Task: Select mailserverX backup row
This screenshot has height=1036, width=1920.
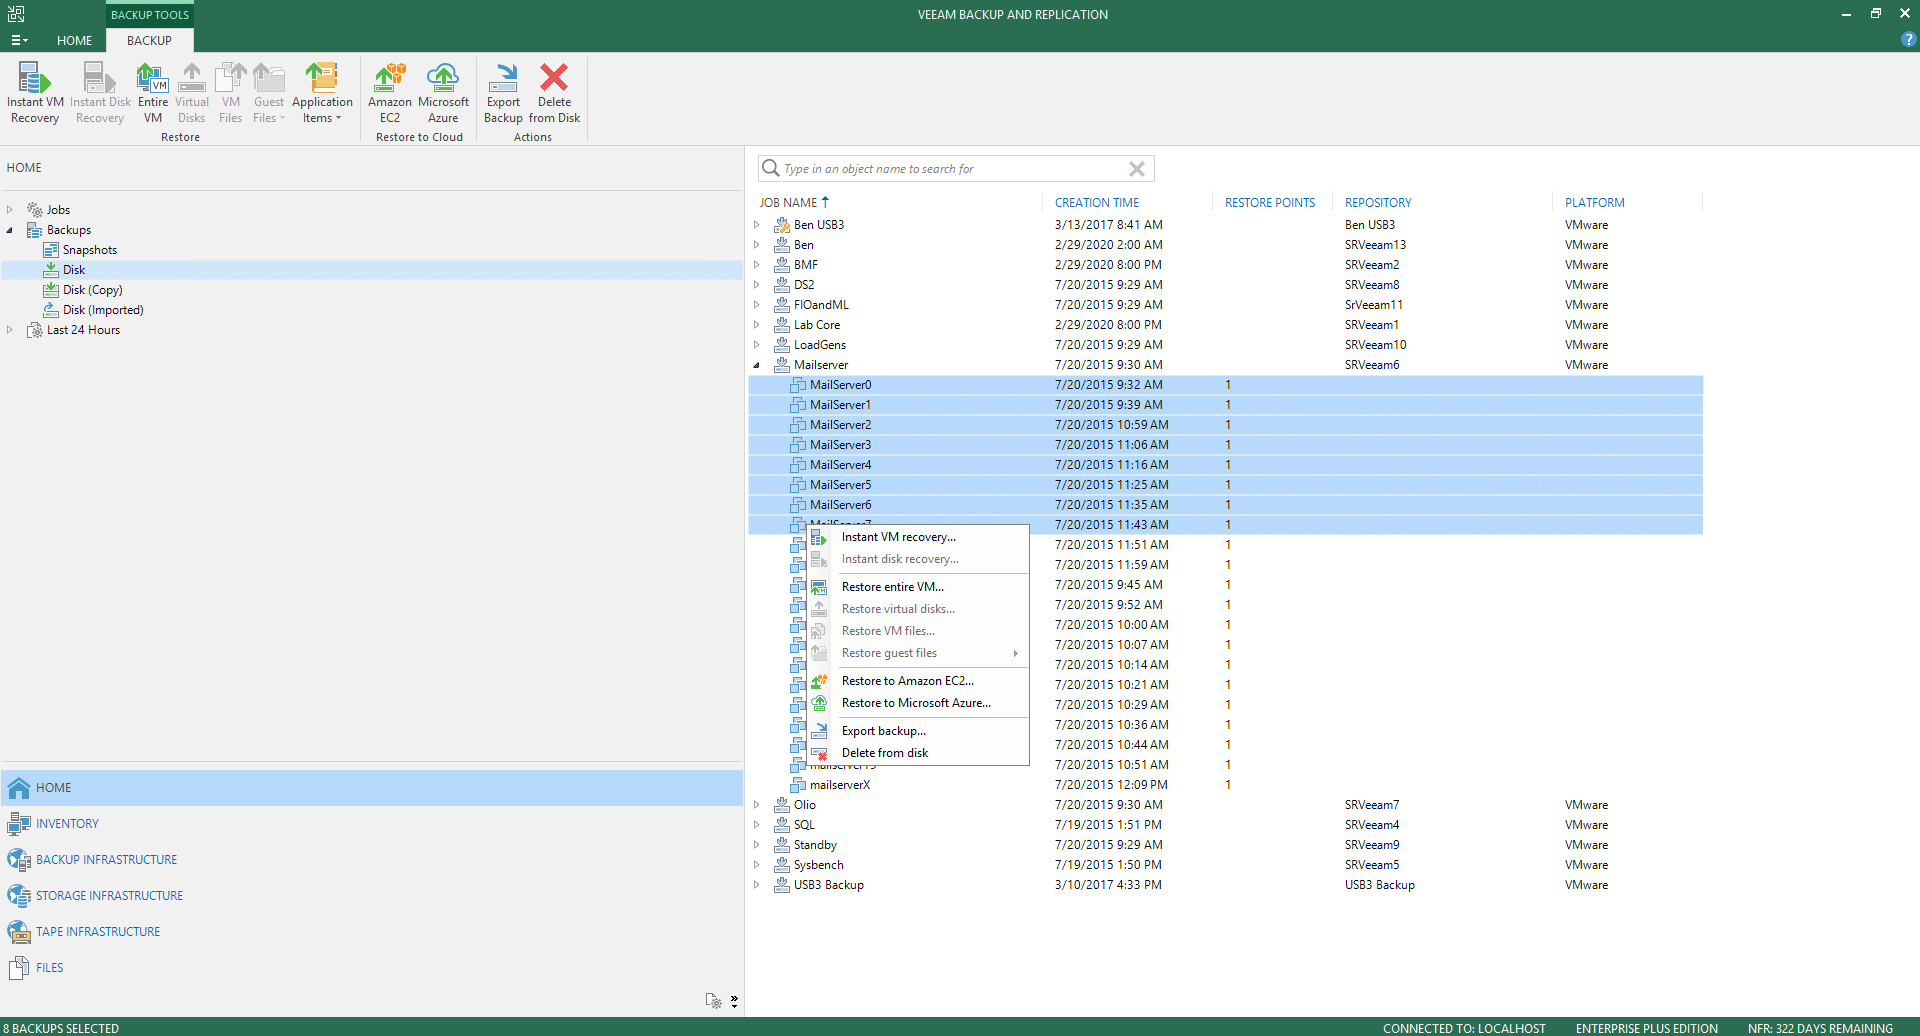Action: (x=1225, y=785)
